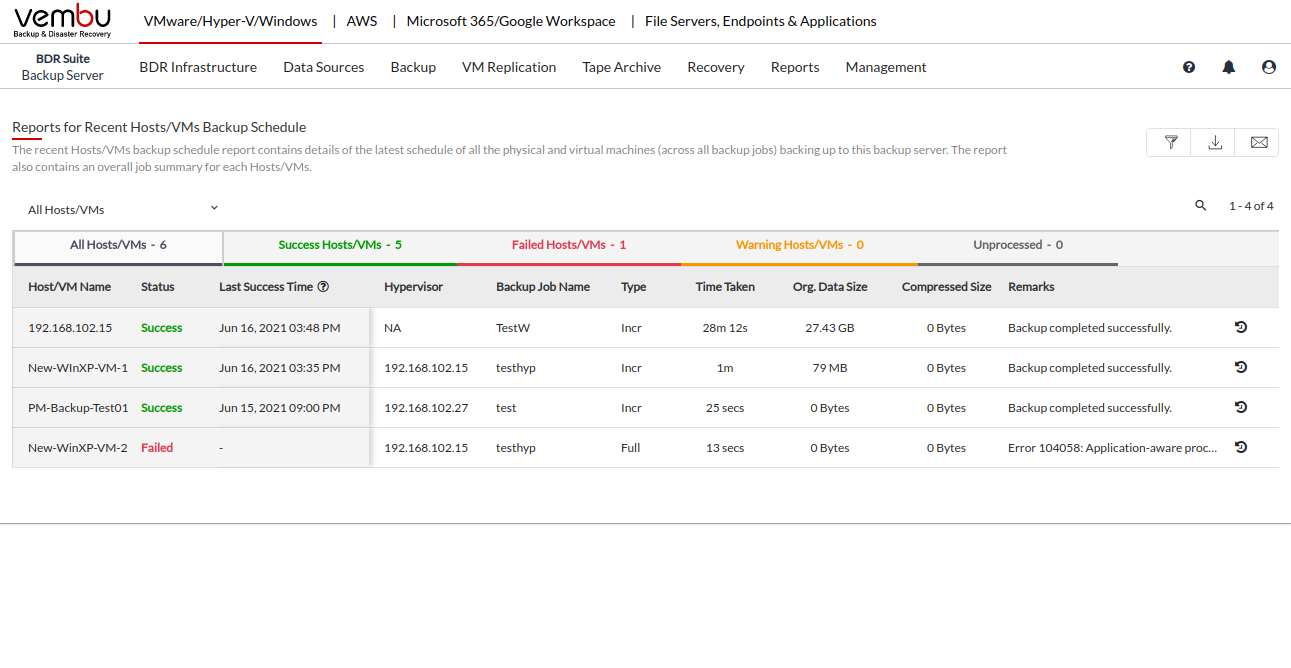This screenshot has width=1291, height=668.
Task: Open the user account profile icon
Action: (1269, 67)
